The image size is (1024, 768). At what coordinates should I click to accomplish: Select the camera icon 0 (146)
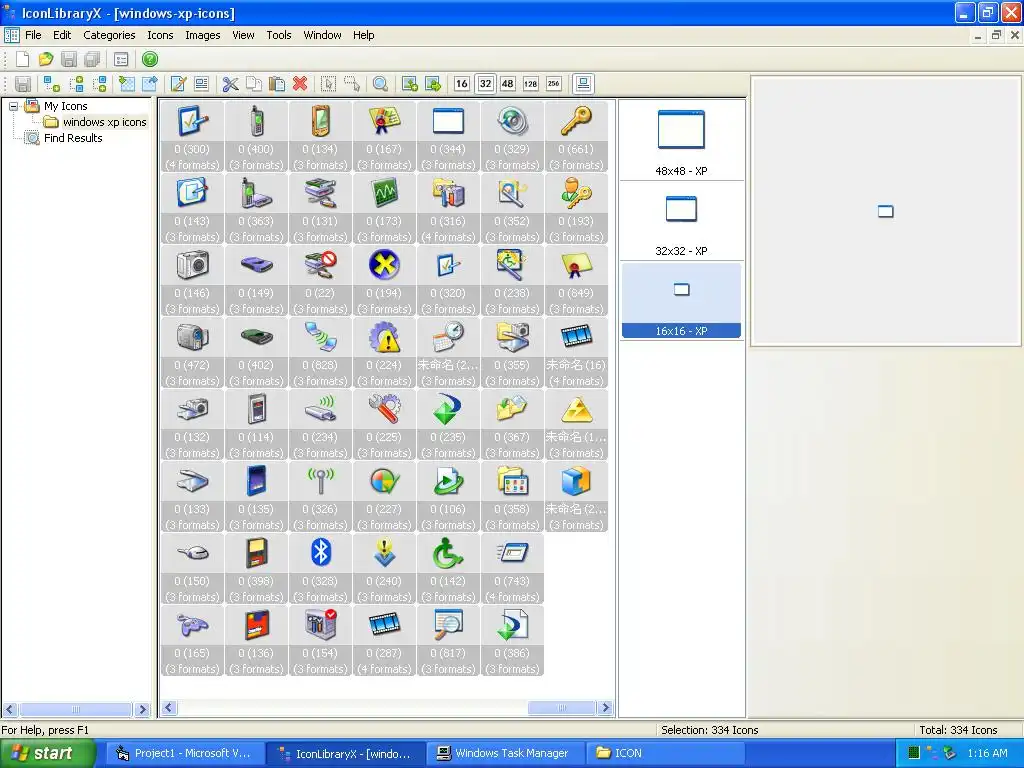pyautogui.click(x=193, y=281)
